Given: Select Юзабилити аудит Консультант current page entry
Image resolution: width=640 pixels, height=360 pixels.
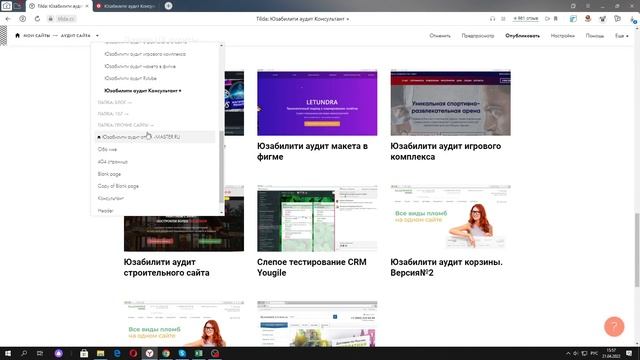Looking at the screenshot, I should [143, 91].
